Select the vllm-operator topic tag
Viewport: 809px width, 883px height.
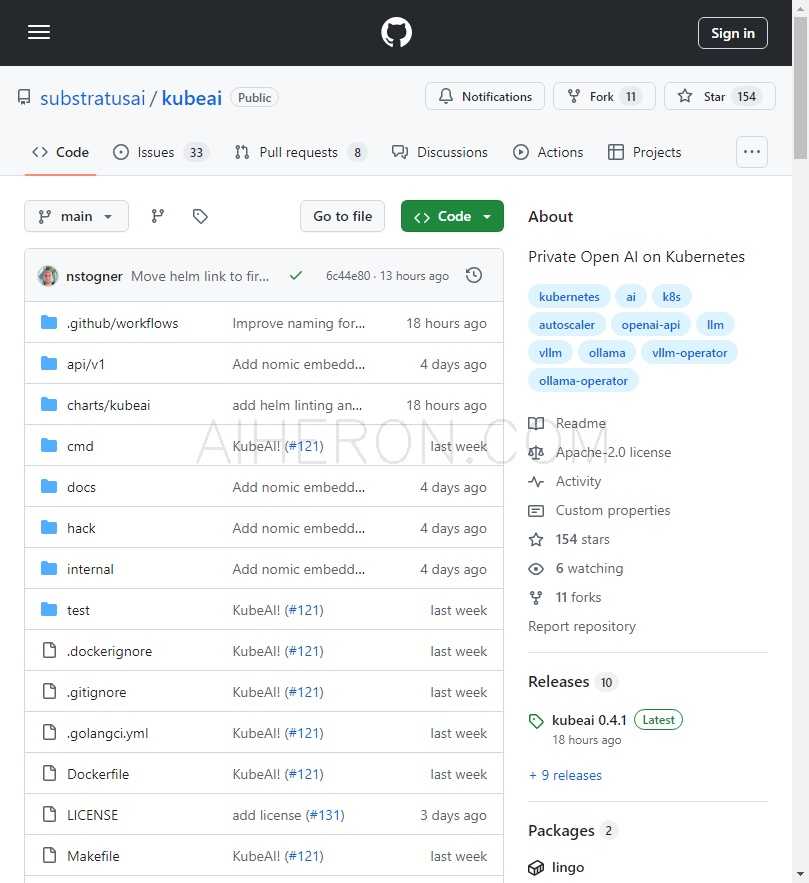click(689, 352)
